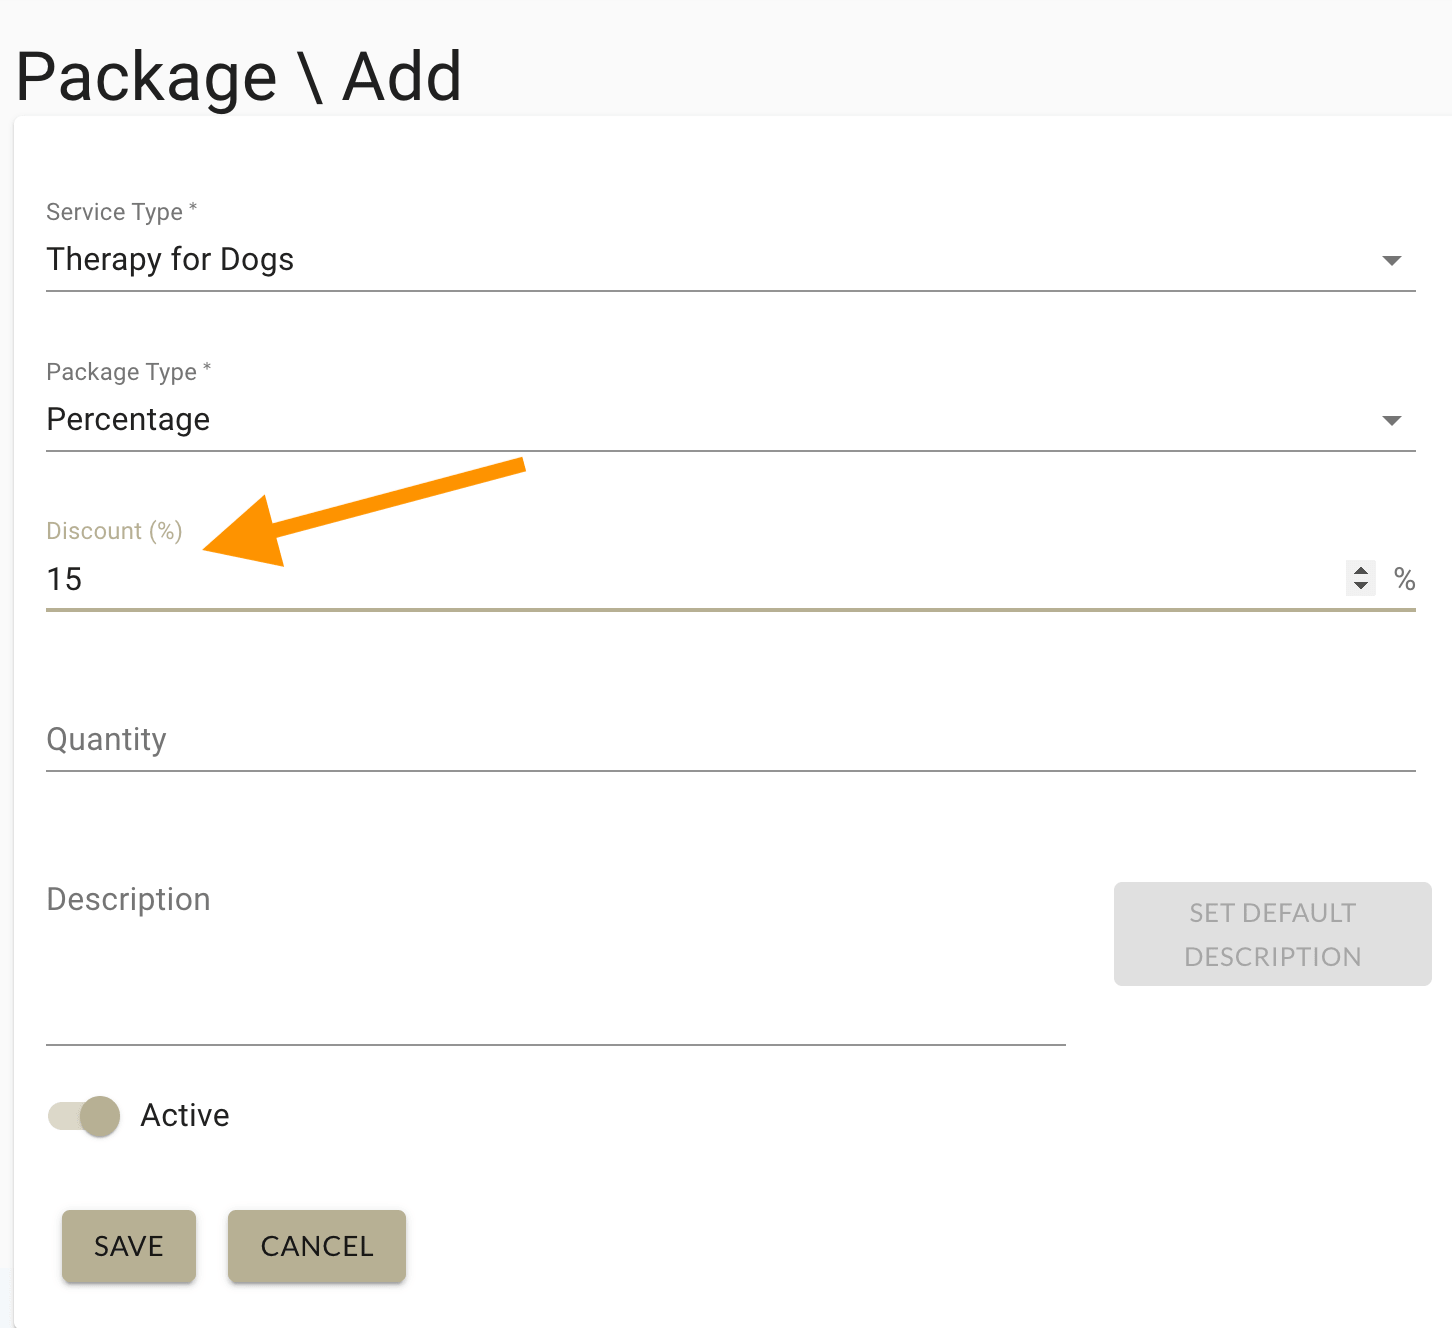Image resolution: width=1452 pixels, height=1328 pixels.
Task: Click the Quantity input field
Action: click(x=400, y=740)
